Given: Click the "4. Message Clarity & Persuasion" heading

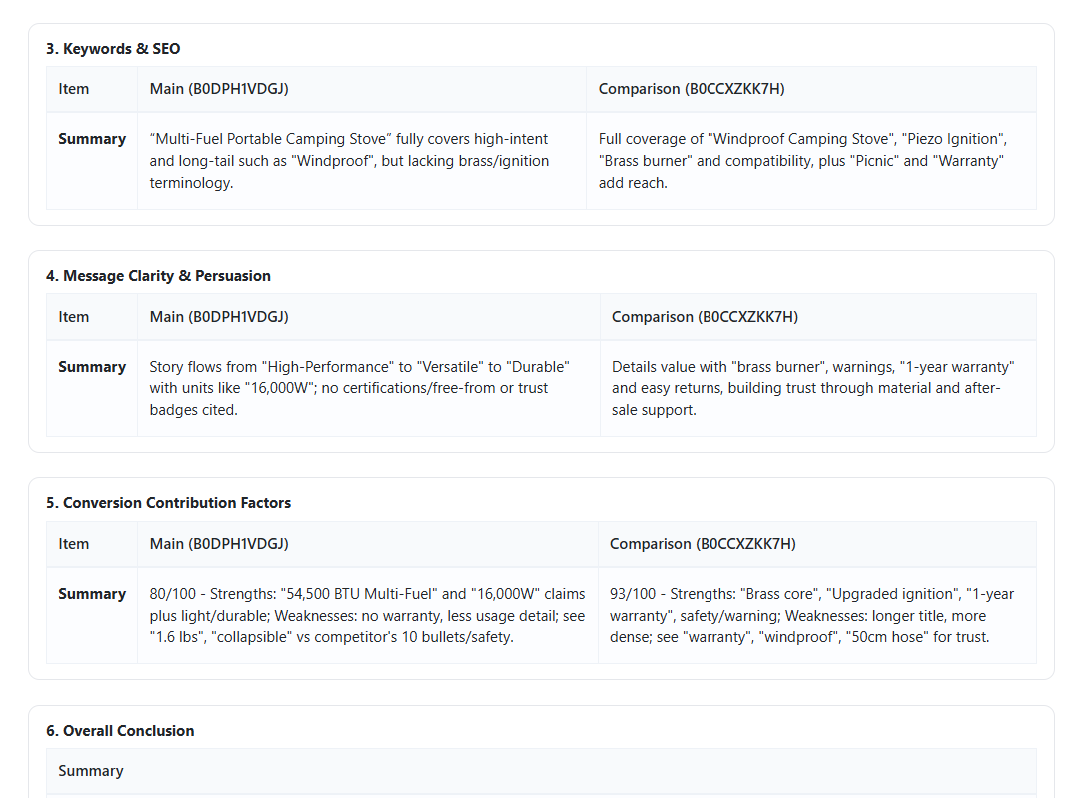Looking at the screenshot, I should (158, 275).
